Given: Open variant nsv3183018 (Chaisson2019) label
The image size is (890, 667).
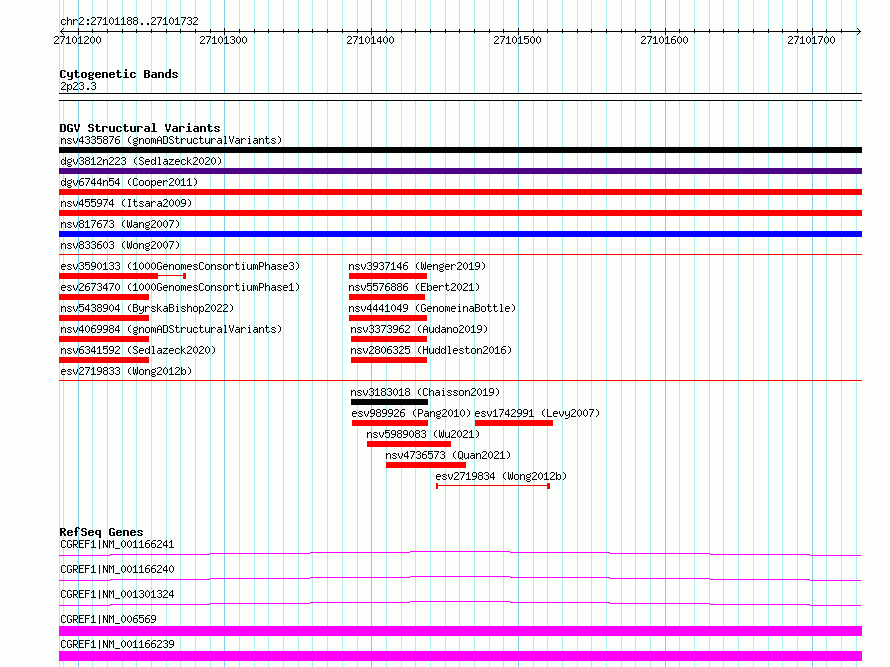Looking at the screenshot, I should (425, 392).
